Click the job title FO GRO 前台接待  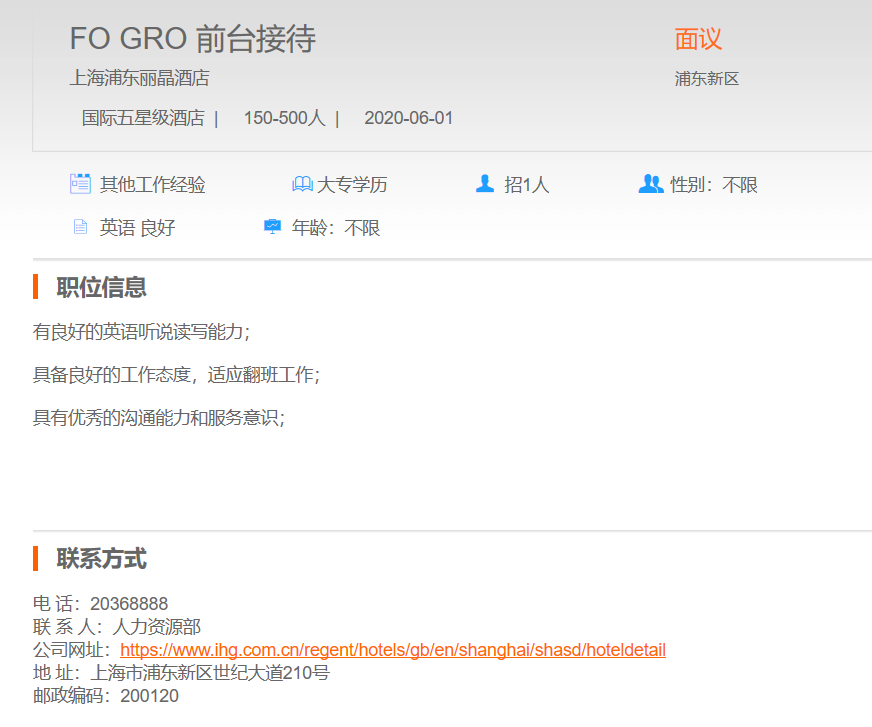point(192,39)
